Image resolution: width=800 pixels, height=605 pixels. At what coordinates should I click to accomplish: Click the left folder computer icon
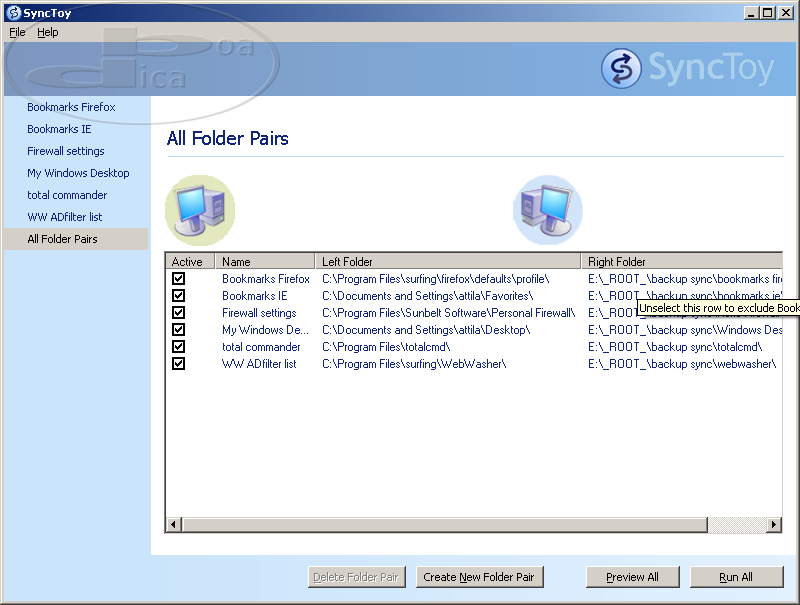[199, 210]
